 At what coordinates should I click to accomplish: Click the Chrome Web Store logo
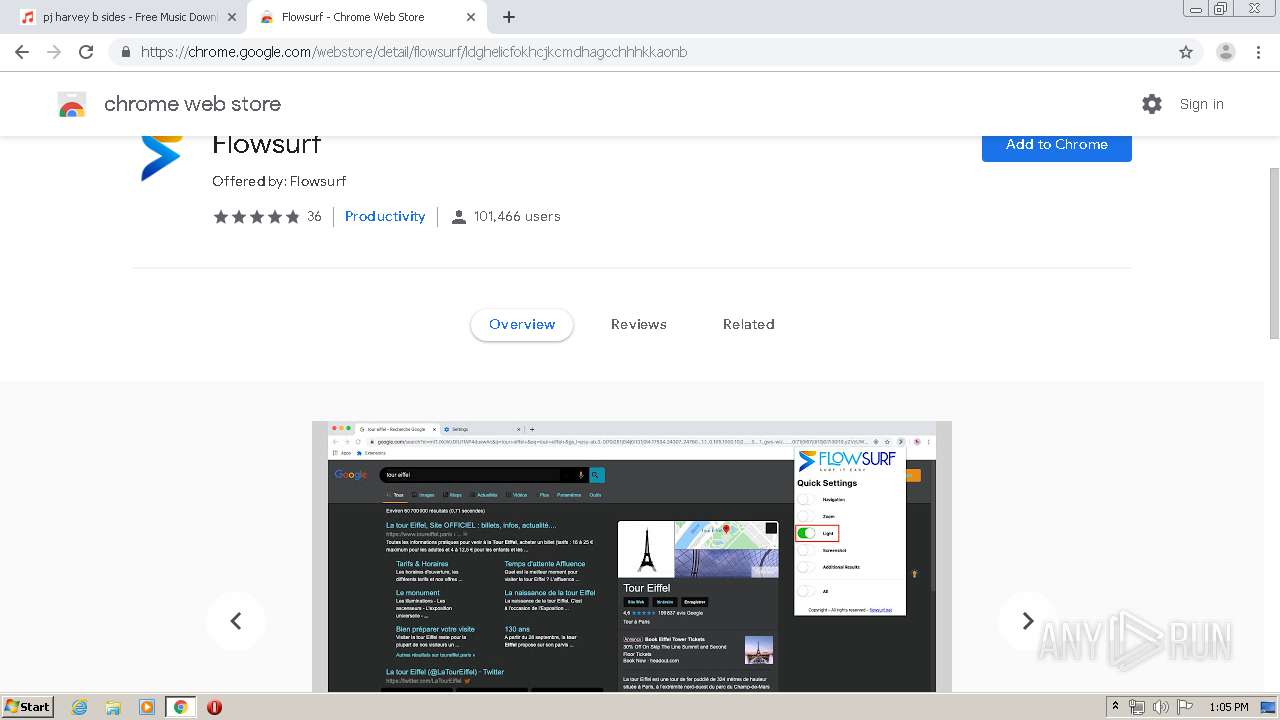72,104
